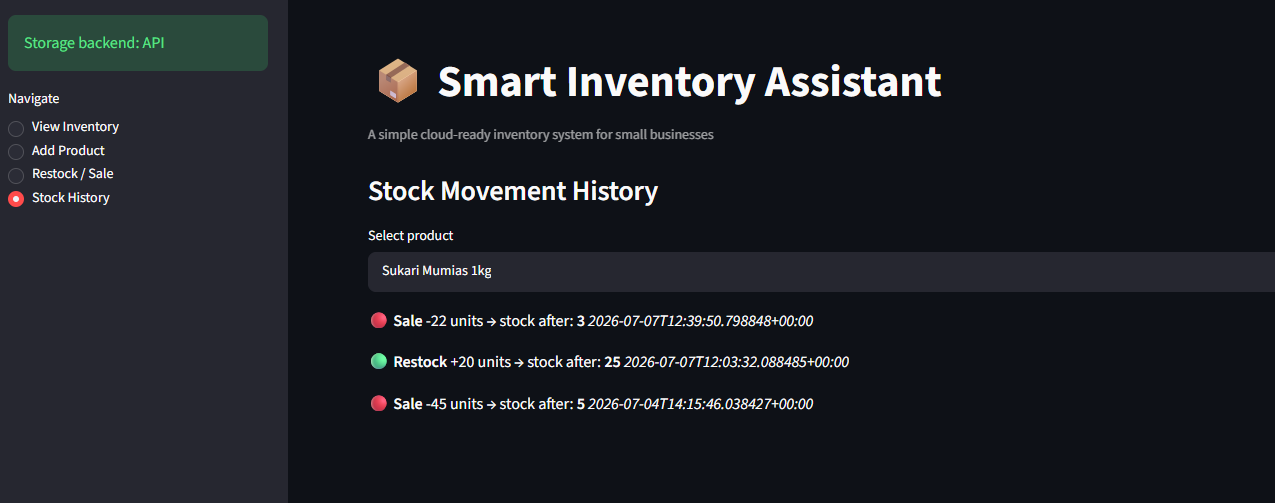Click the Navigate label in sidebar
This screenshot has width=1275, height=503.
click(x=34, y=98)
